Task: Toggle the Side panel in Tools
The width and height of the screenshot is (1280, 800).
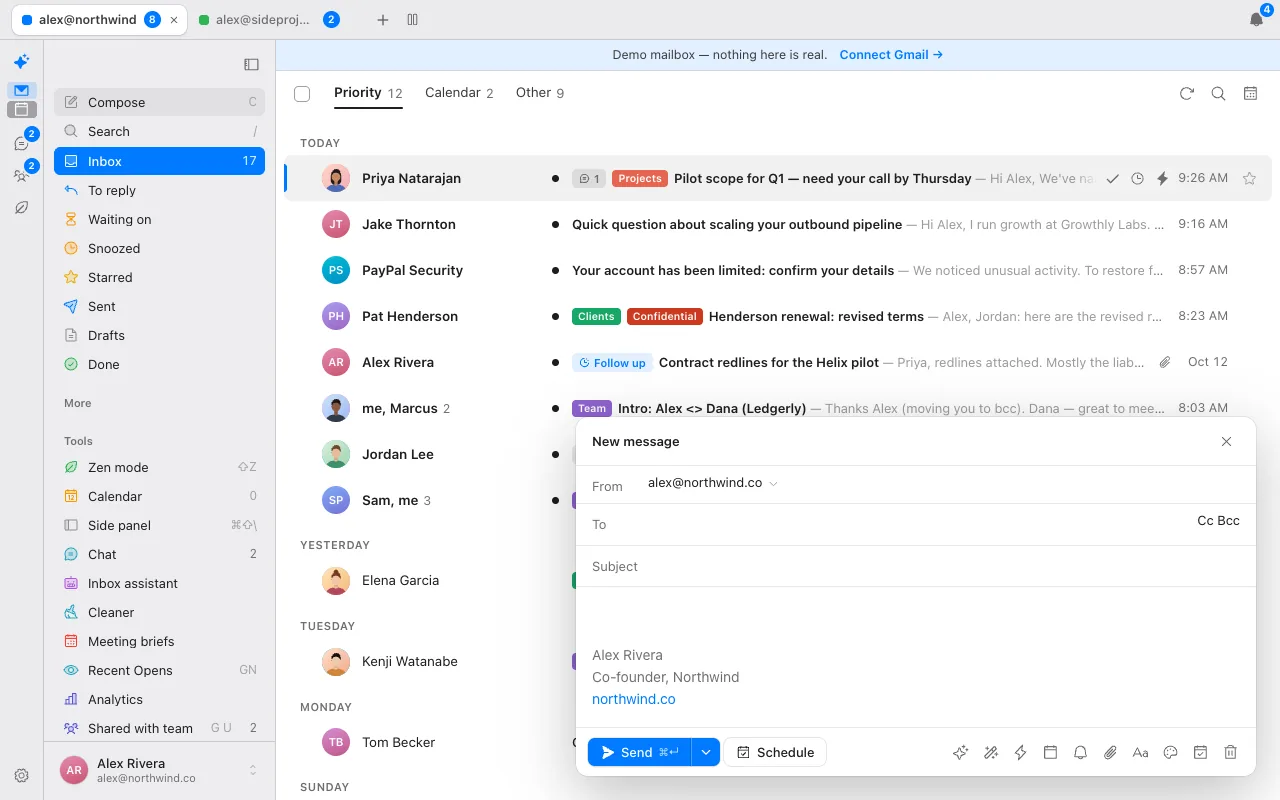Action: pos(160,525)
